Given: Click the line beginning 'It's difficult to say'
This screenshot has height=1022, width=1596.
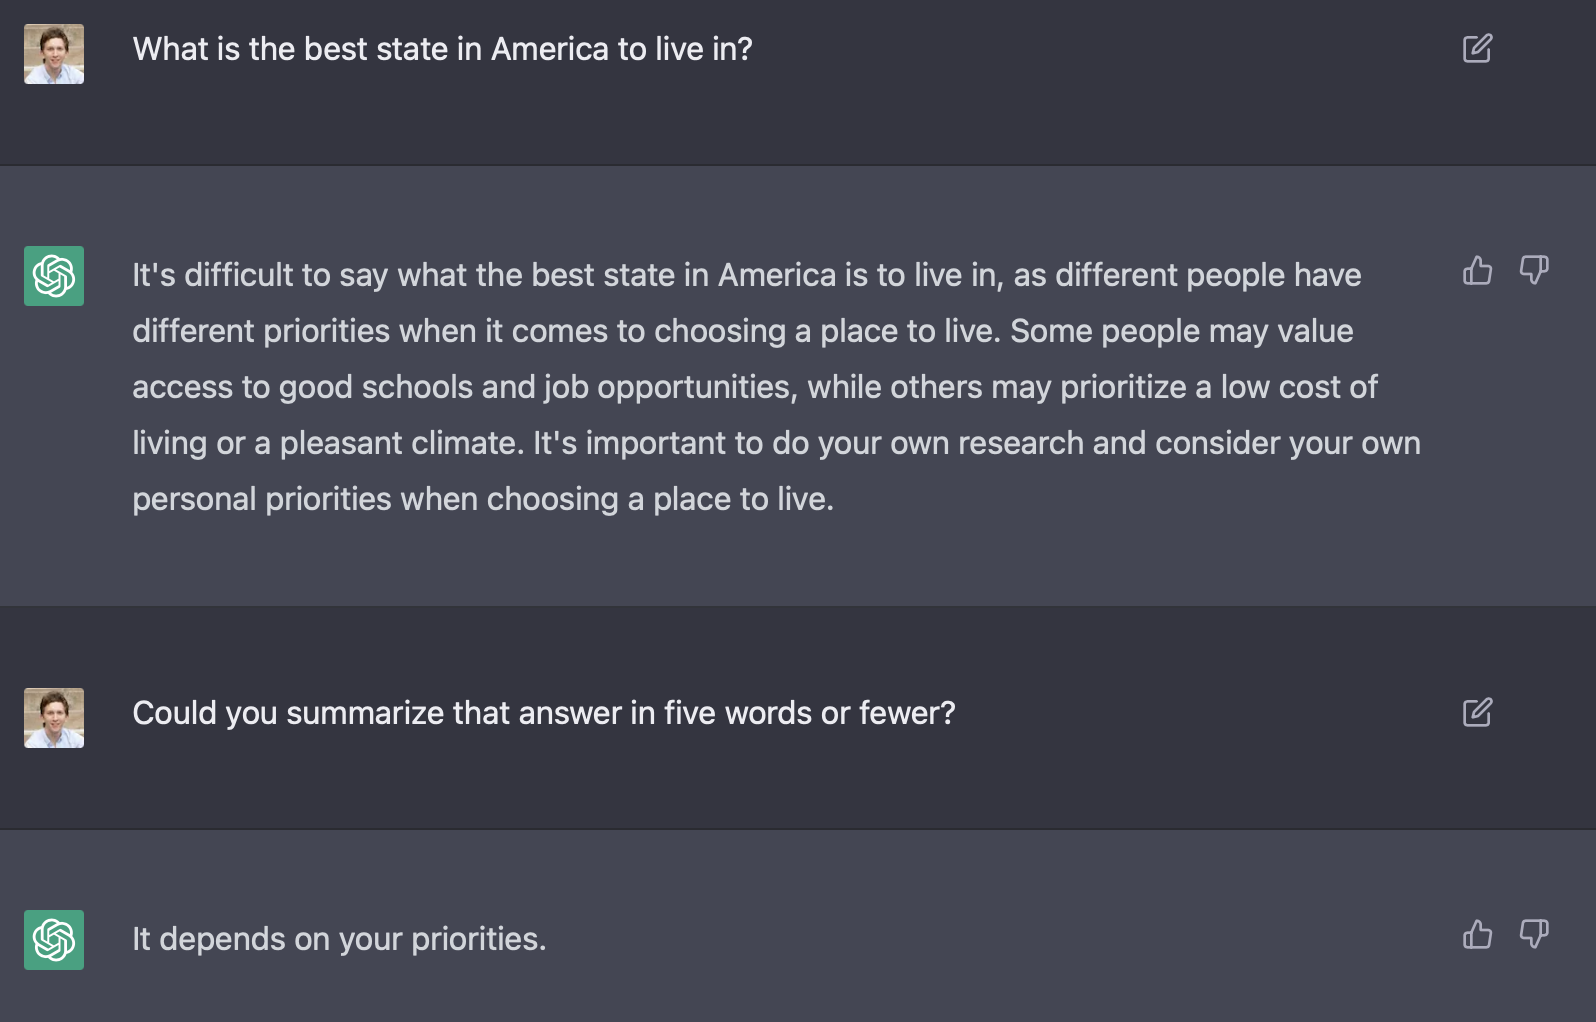Looking at the screenshot, I should click(746, 275).
